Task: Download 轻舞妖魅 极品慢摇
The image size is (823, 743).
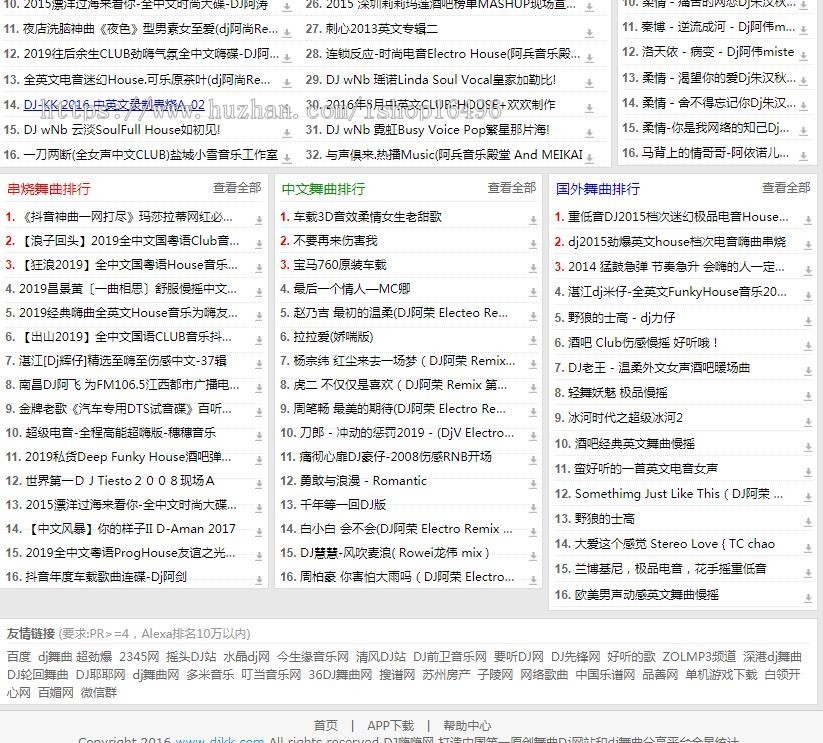Action: [808, 396]
